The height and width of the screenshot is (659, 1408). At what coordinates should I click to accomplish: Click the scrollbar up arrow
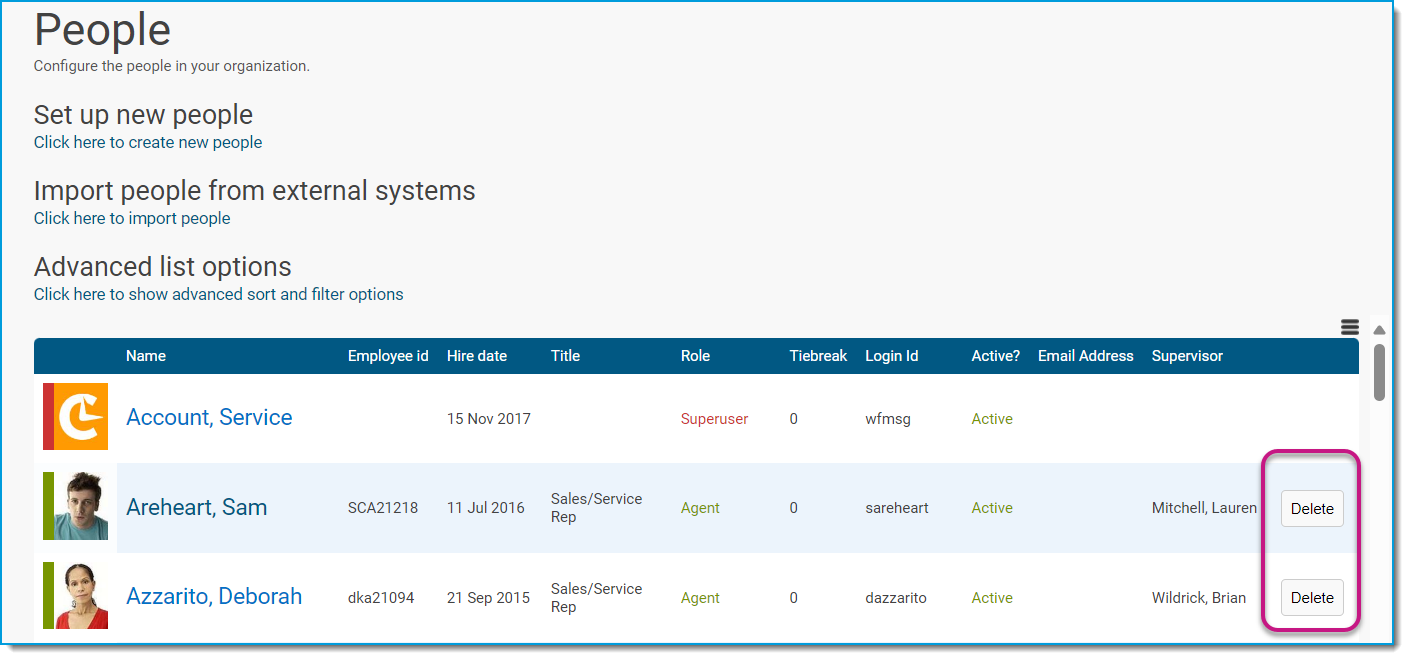tap(1379, 330)
